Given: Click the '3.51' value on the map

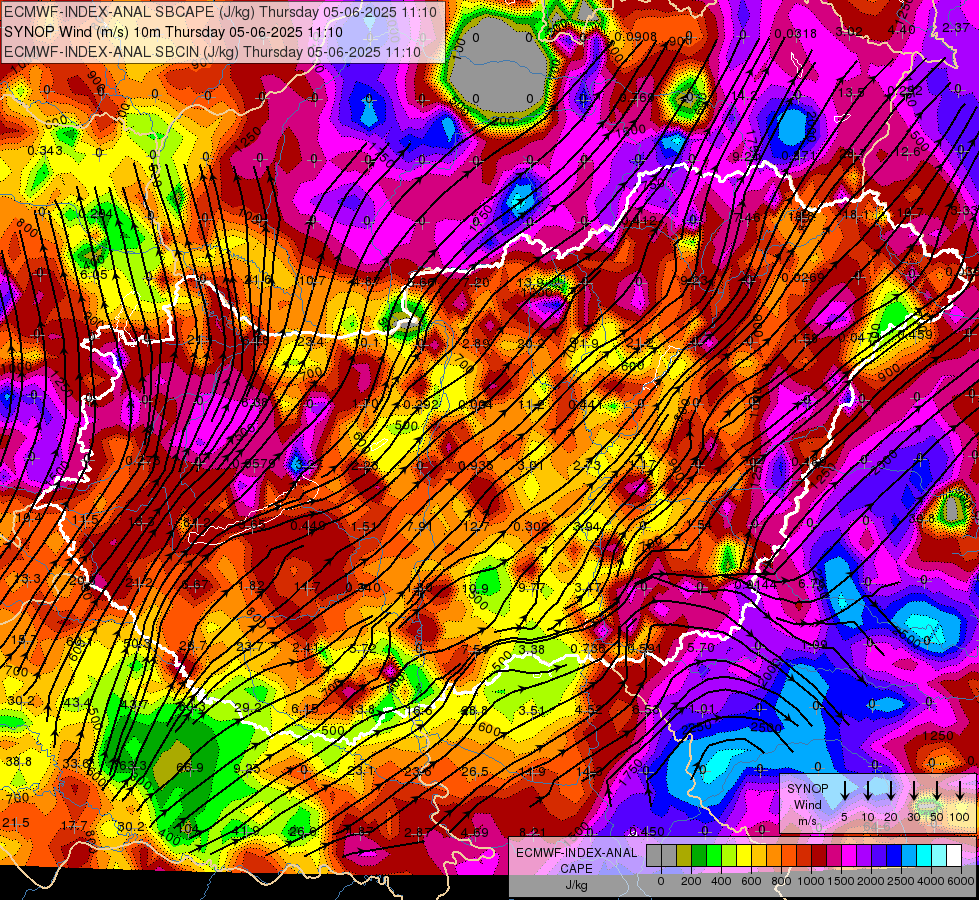Looking at the screenshot, I should pos(532,710).
